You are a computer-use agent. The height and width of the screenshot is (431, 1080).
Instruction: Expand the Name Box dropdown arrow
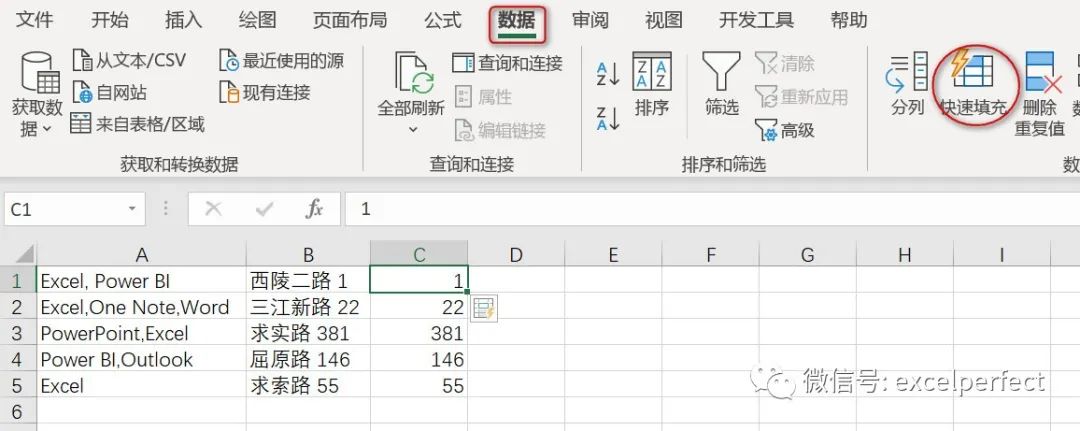coord(132,209)
